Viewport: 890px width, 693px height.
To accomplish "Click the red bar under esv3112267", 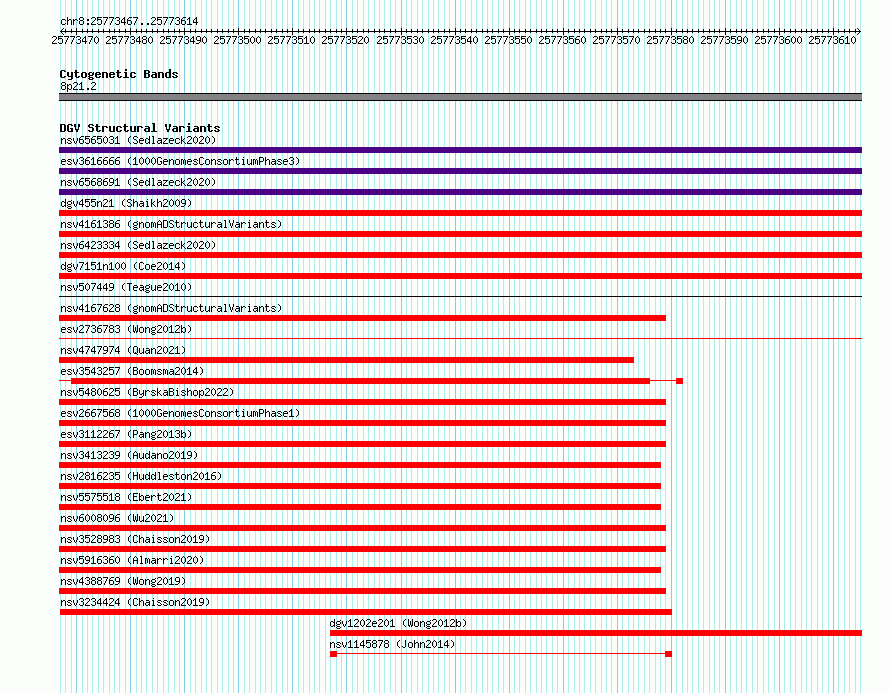I will (x=362, y=444).
